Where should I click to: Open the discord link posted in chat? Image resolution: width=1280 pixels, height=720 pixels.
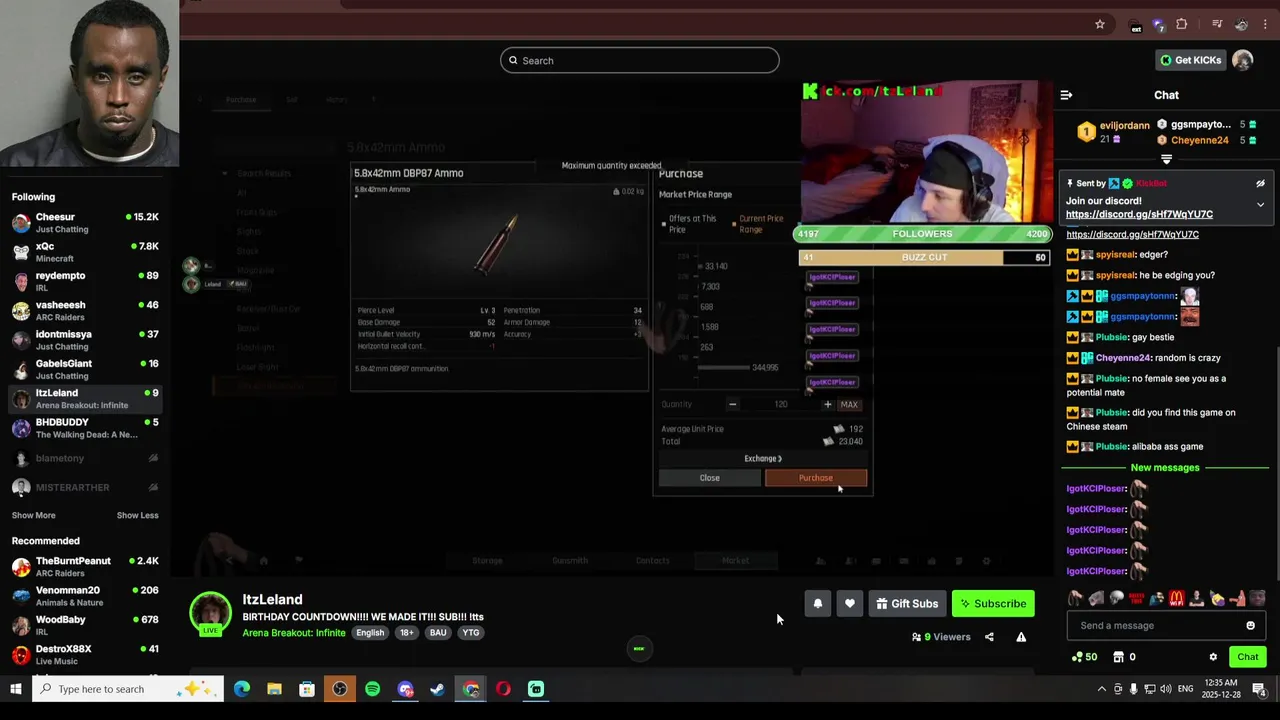[1132, 234]
